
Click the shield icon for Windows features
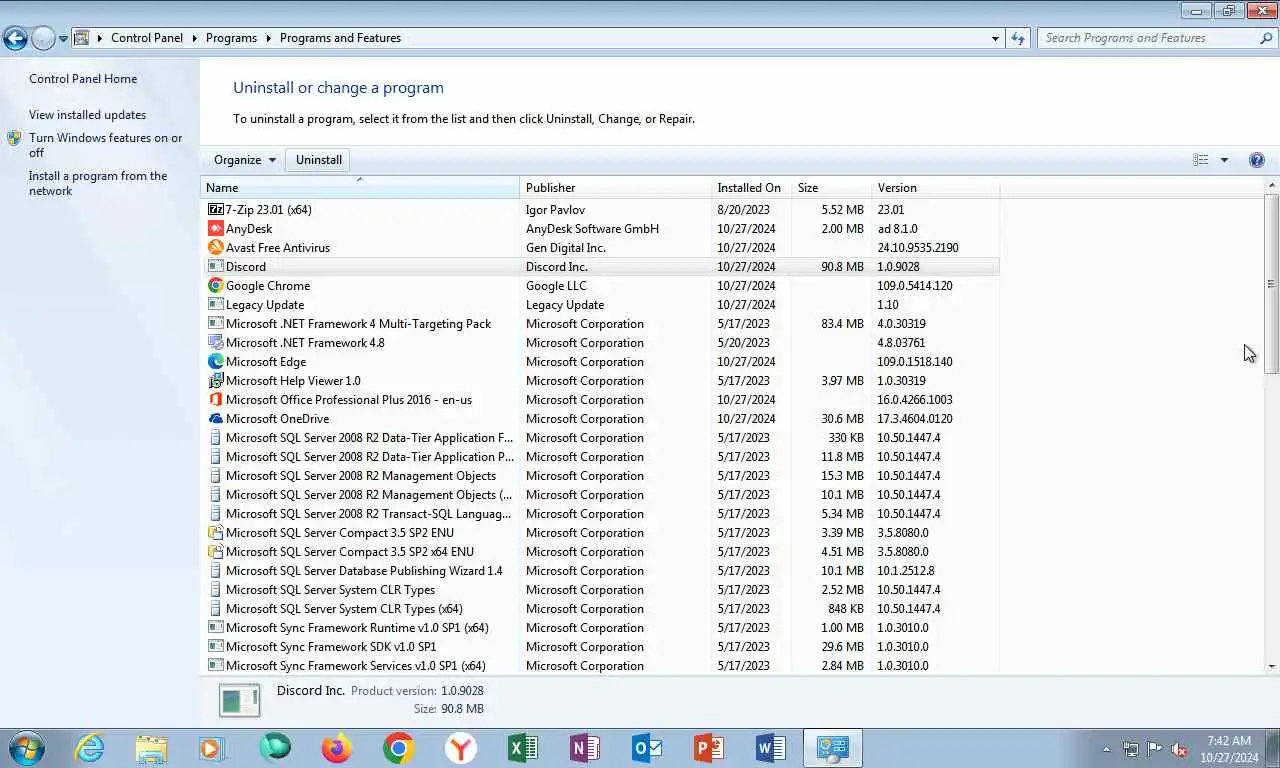pos(14,139)
